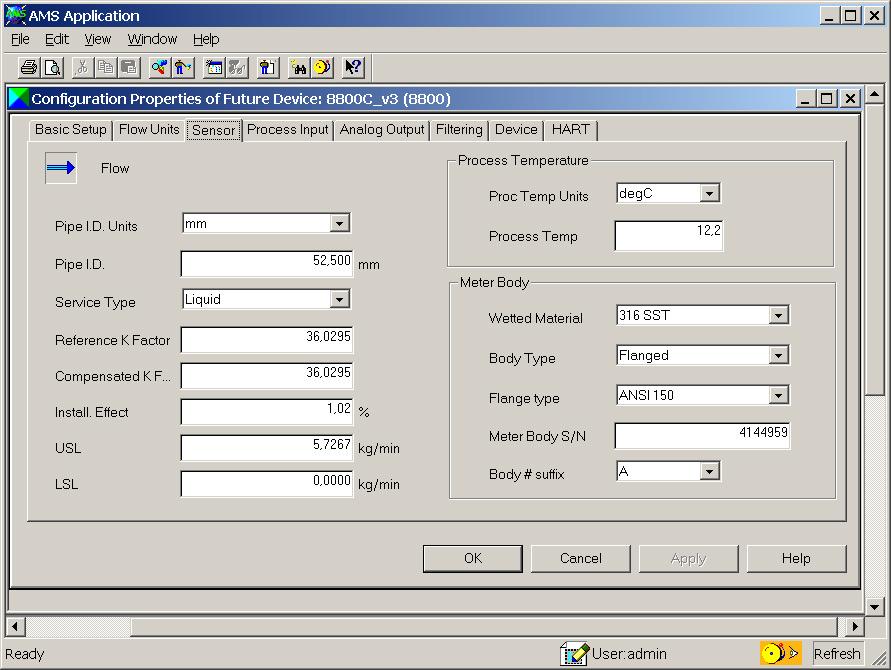Screen dimensions: 891x670
Task: Click the person-with-device icon left of the calendar icon
Action: click(183, 68)
